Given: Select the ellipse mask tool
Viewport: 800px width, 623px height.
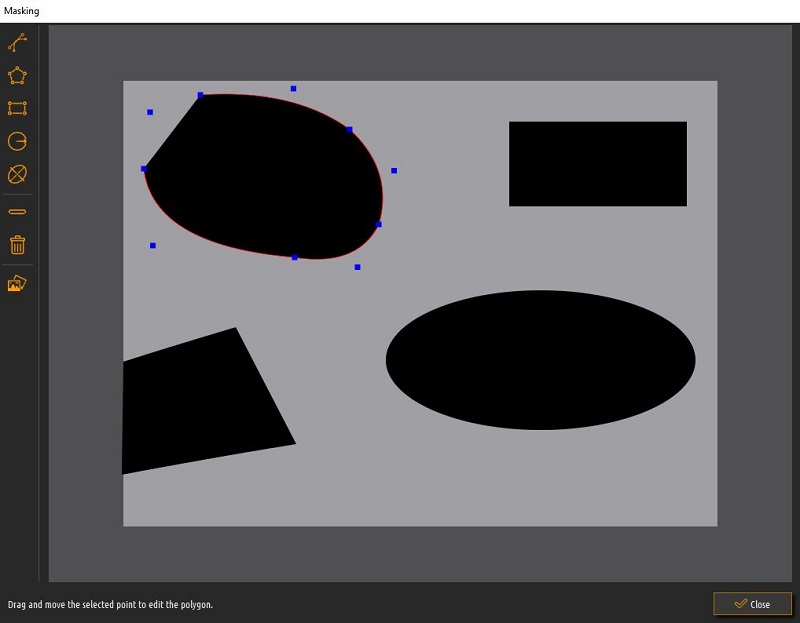Looking at the screenshot, I should click(x=17, y=175).
